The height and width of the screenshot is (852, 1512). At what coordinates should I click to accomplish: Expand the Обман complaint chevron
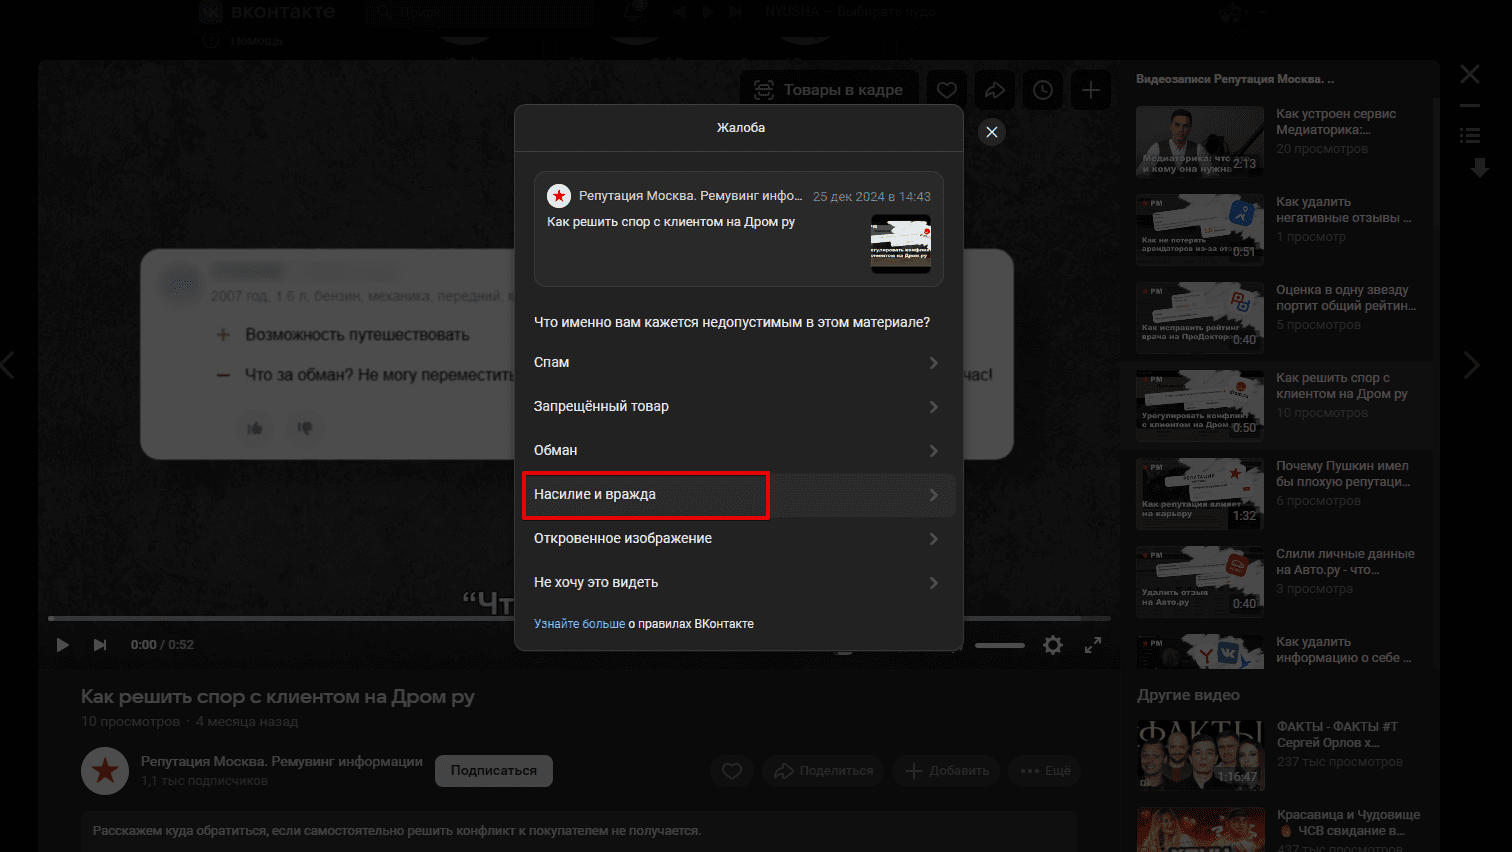coord(933,451)
